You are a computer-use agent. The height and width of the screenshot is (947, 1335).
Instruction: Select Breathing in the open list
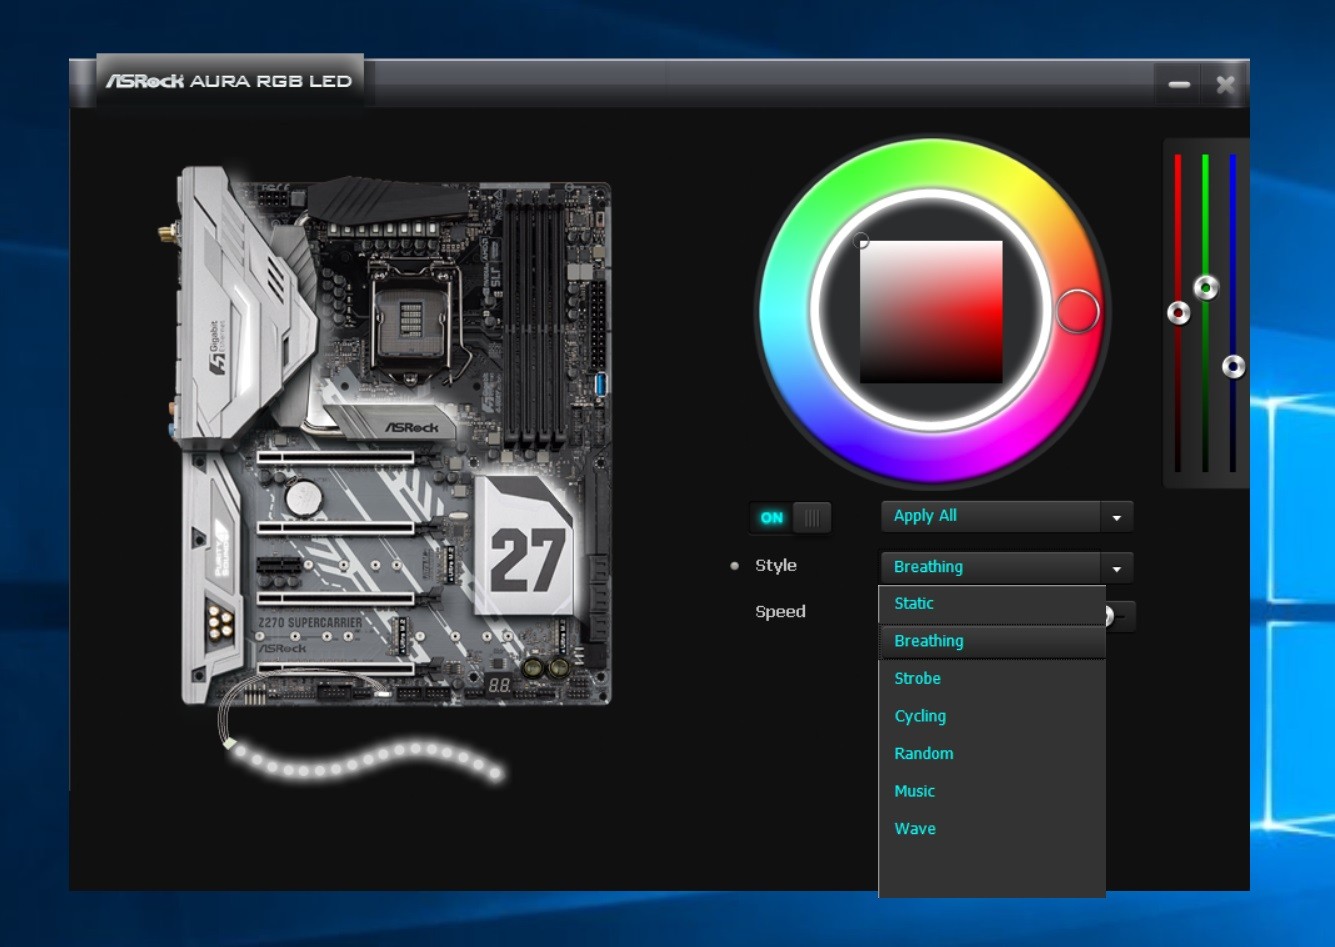(x=992, y=641)
